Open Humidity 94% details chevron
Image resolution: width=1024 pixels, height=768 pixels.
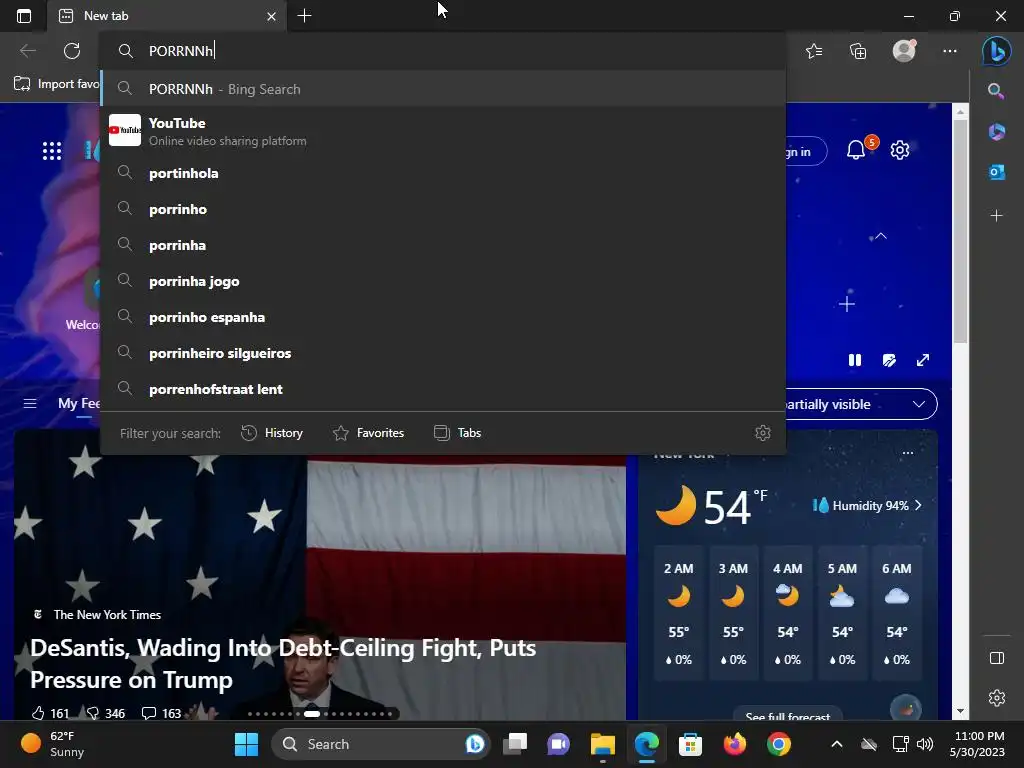click(918, 505)
